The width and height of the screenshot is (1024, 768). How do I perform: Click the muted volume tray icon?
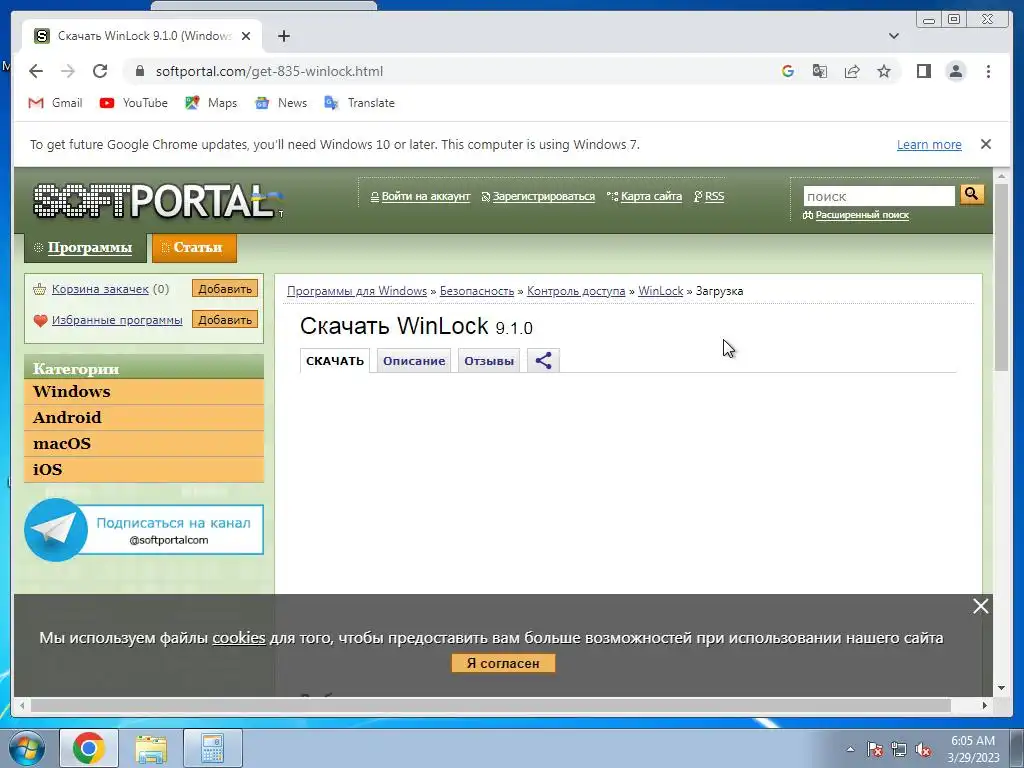(923, 750)
